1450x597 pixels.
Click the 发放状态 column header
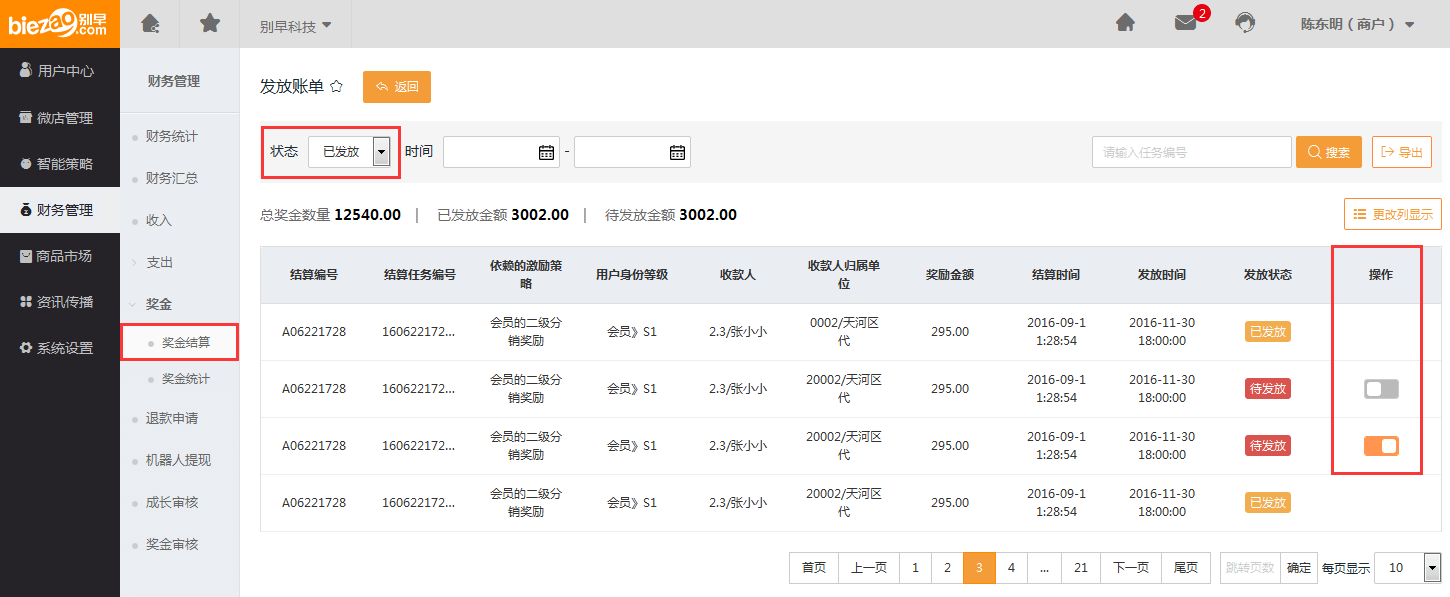tap(1268, 274)
